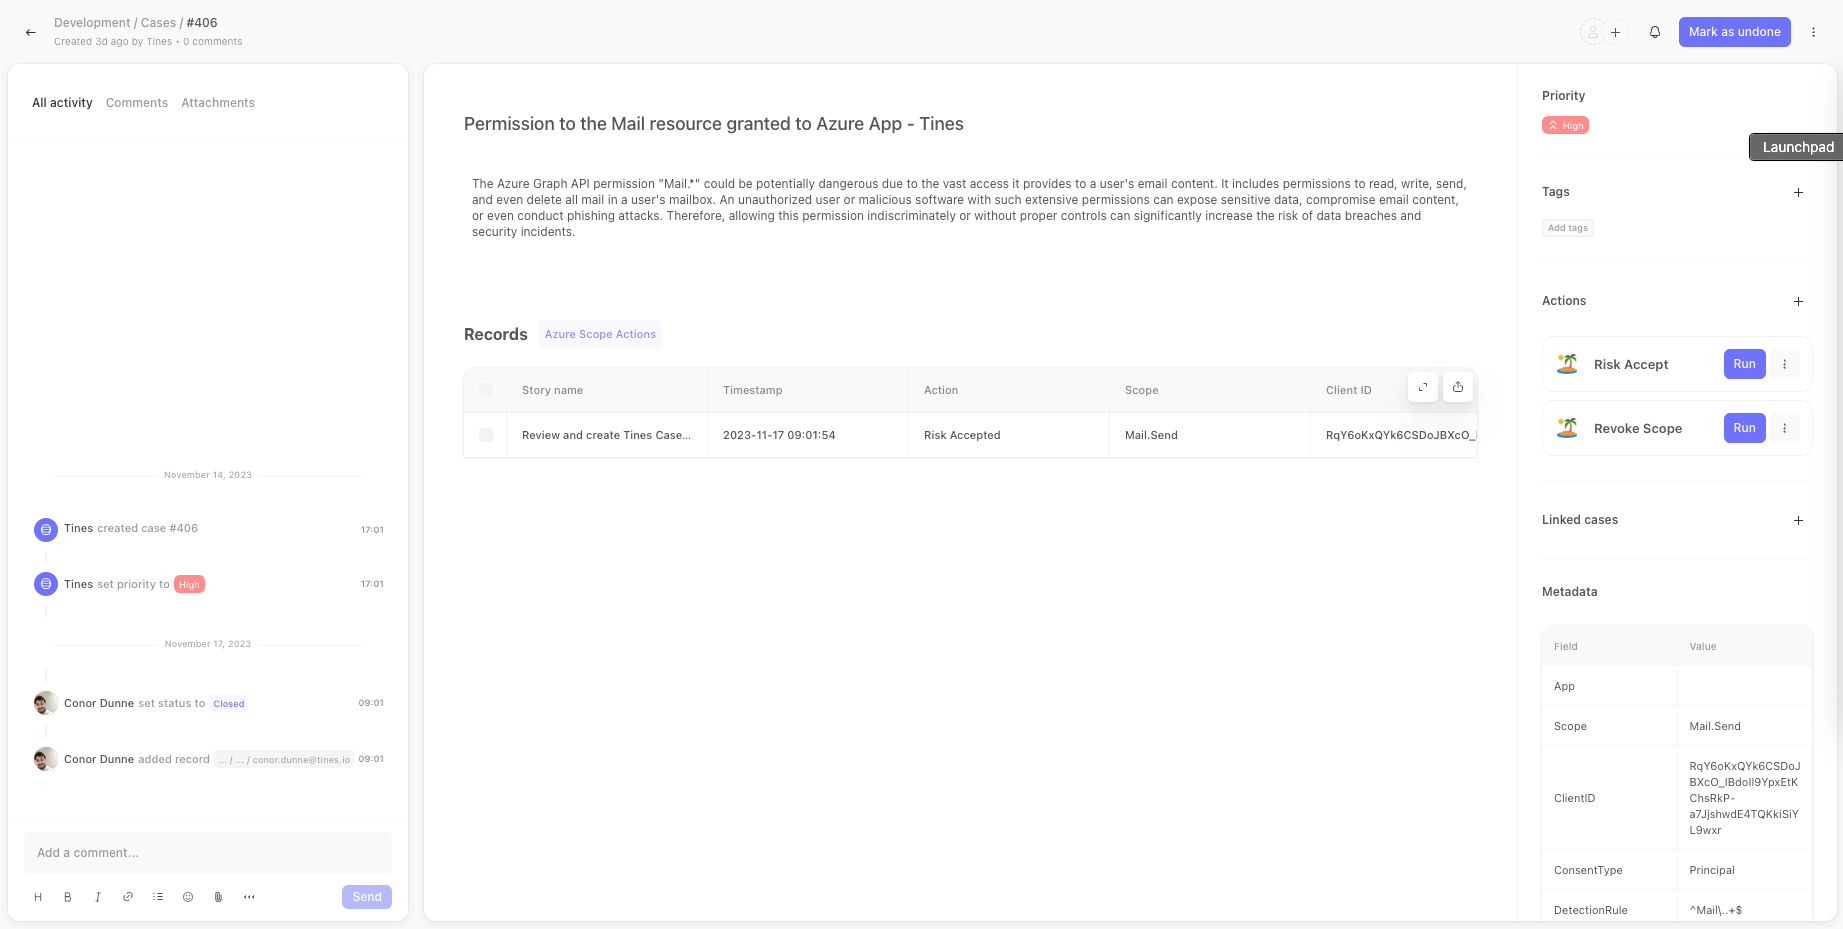The height and width of the screenshot is (929, 1843).
Task: Toggle the notification bell
Action: (x=1655, y=32)
